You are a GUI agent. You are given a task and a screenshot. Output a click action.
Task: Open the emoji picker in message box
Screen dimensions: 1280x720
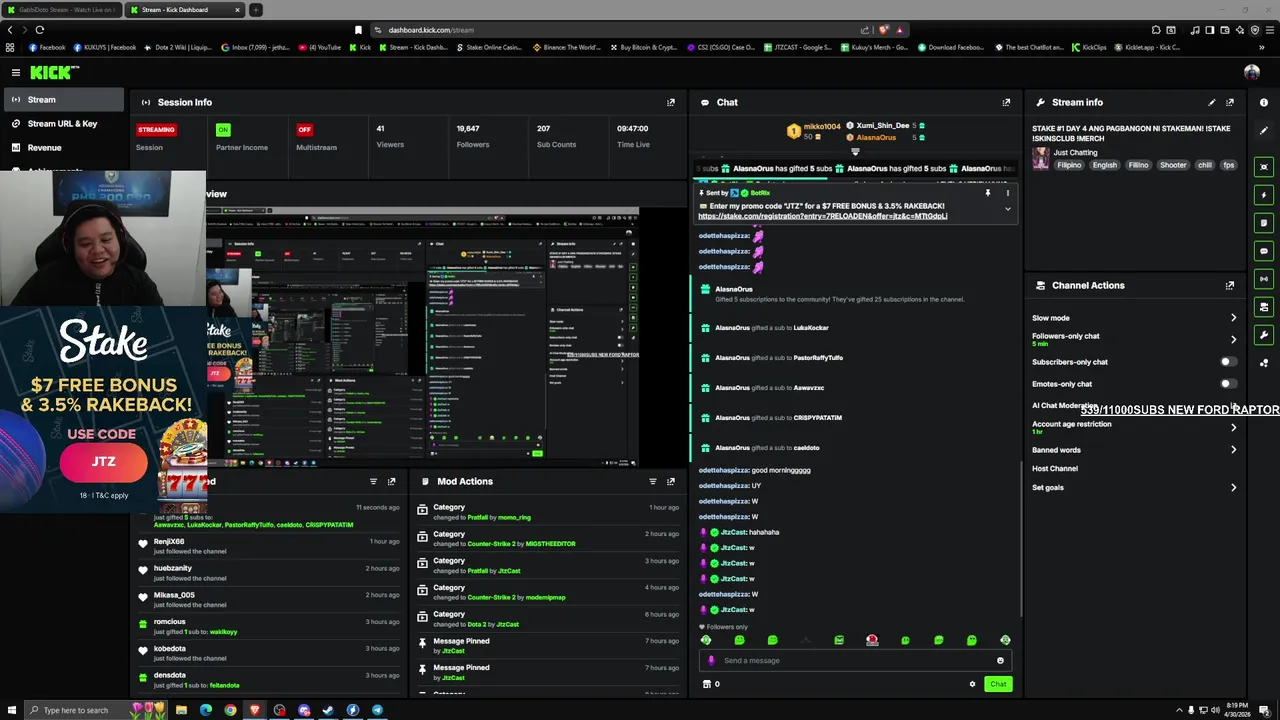point(1000,660)
